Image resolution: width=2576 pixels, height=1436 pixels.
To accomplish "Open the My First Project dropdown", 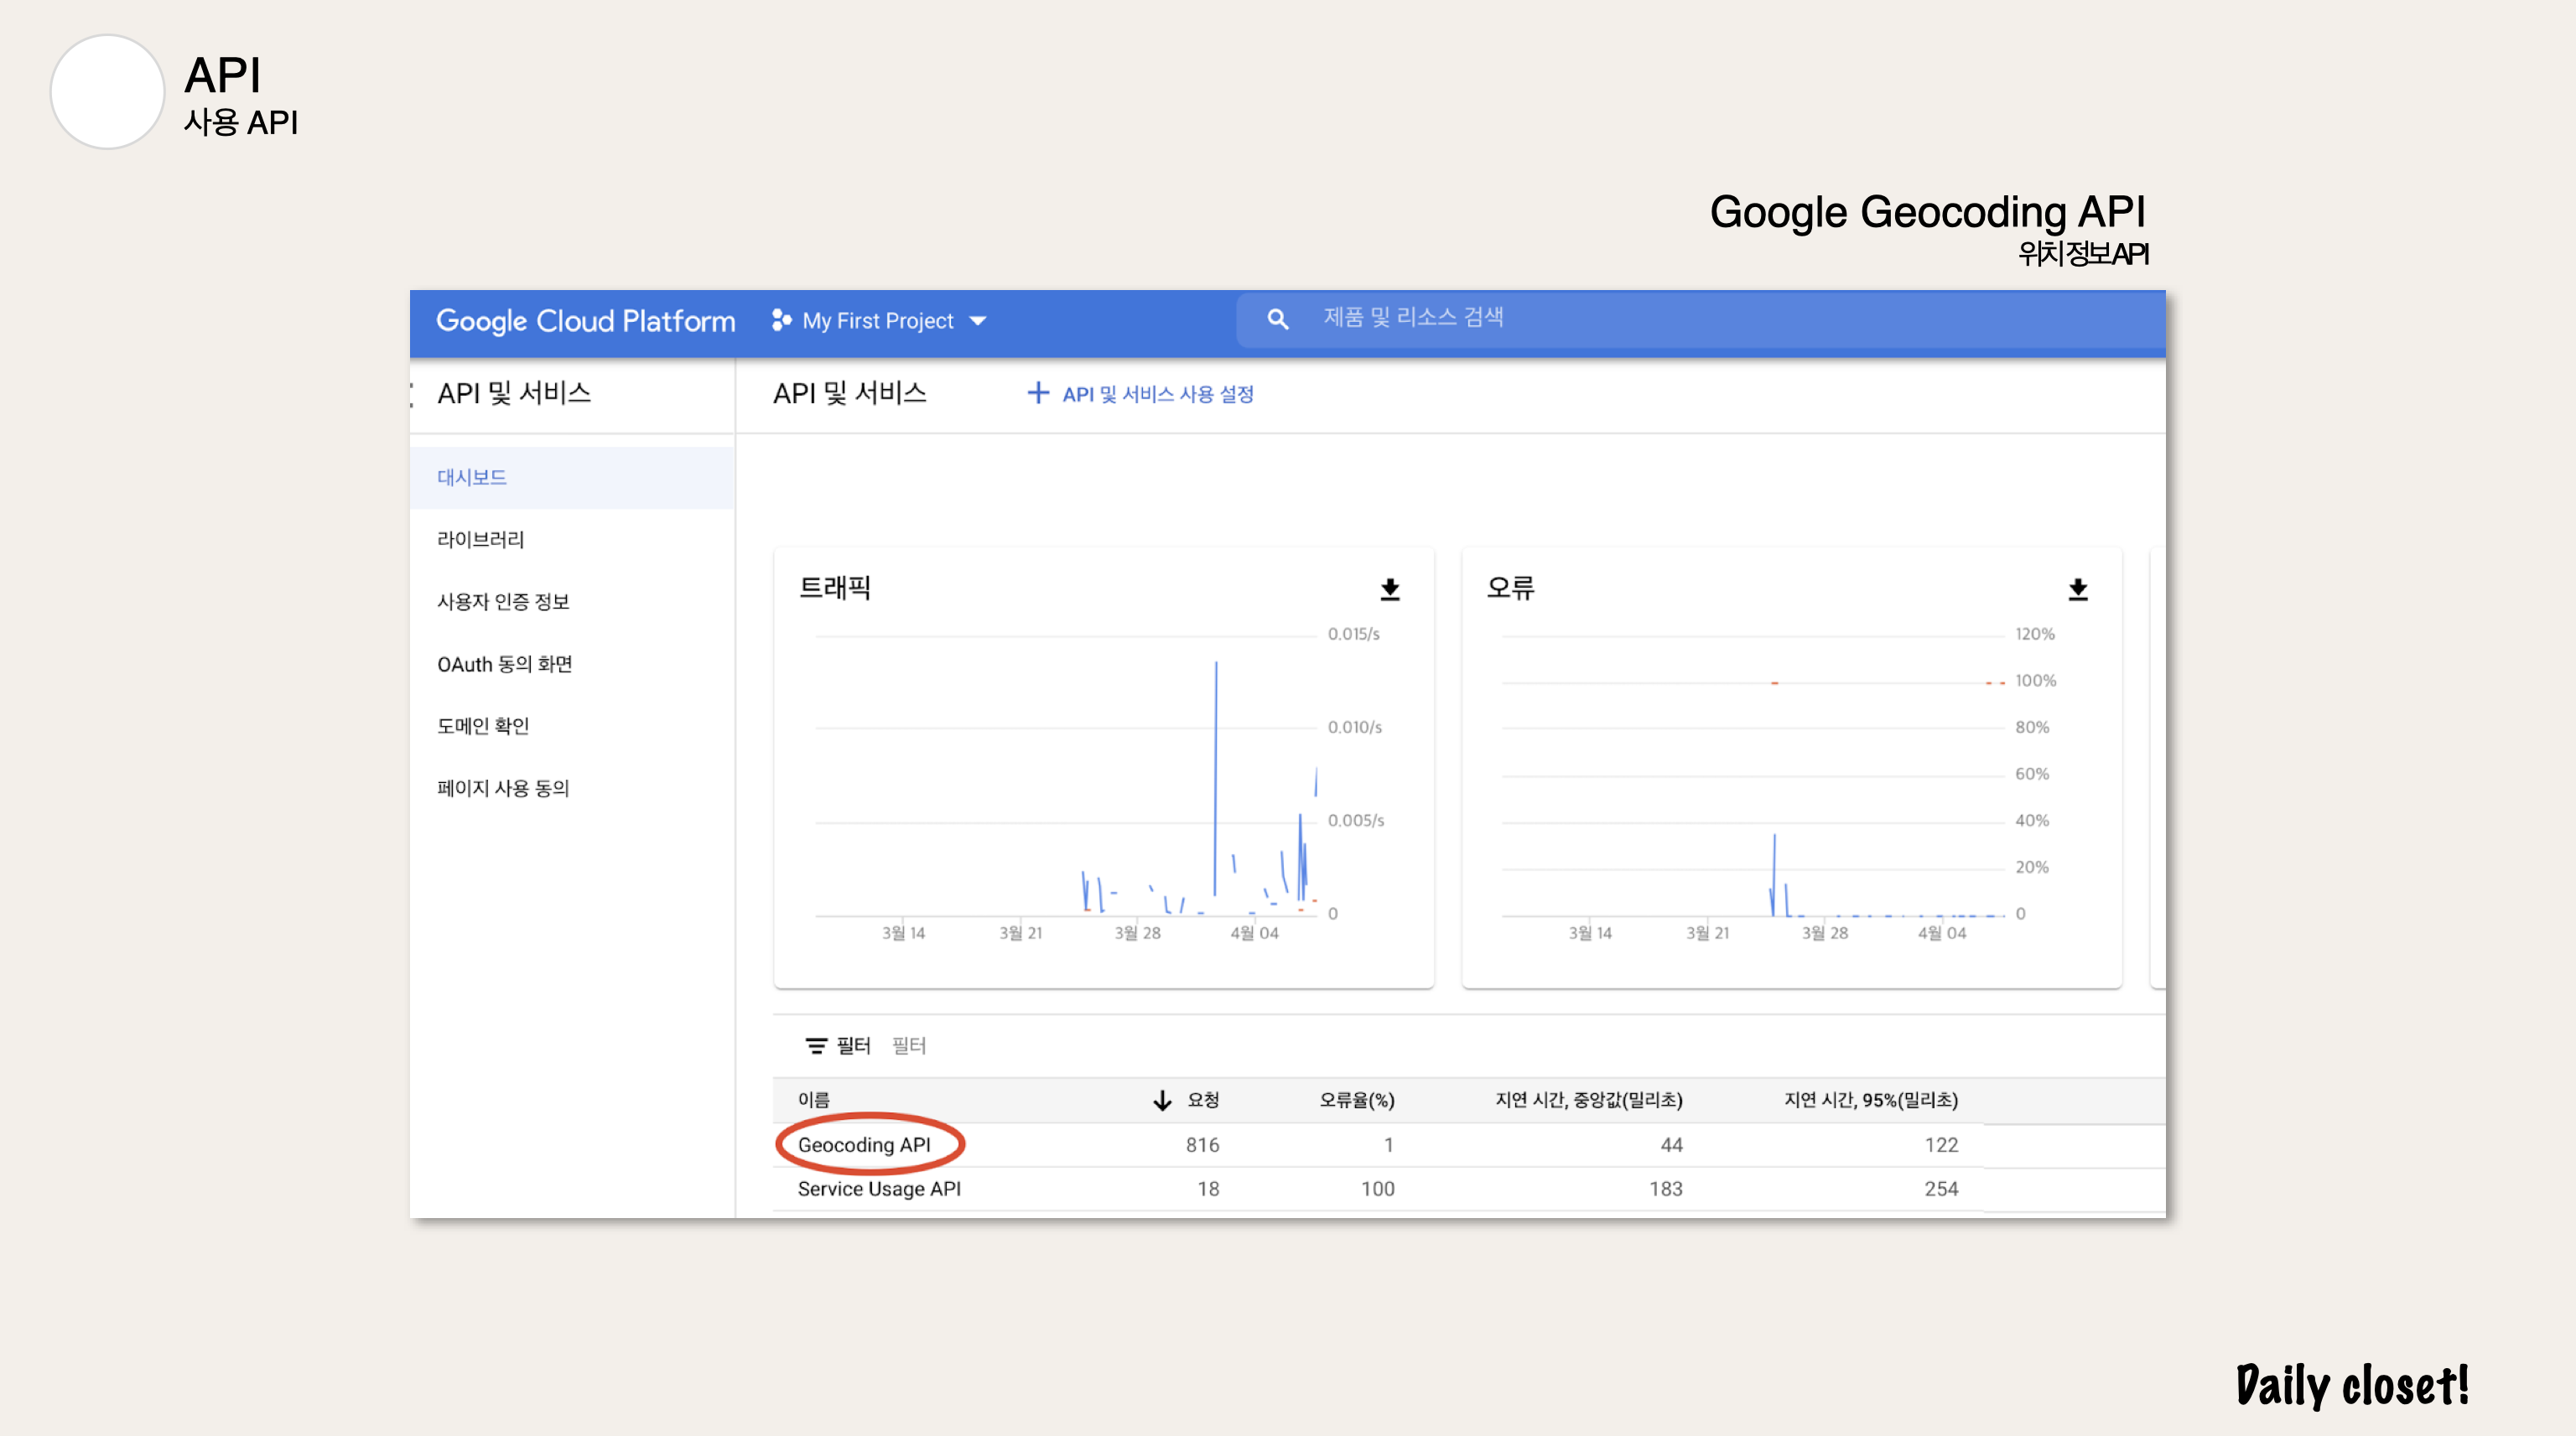I will (x=978, y=321).
